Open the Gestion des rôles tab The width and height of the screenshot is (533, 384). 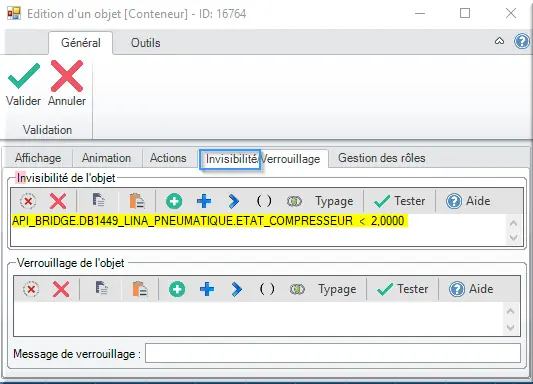click(382, 158)
